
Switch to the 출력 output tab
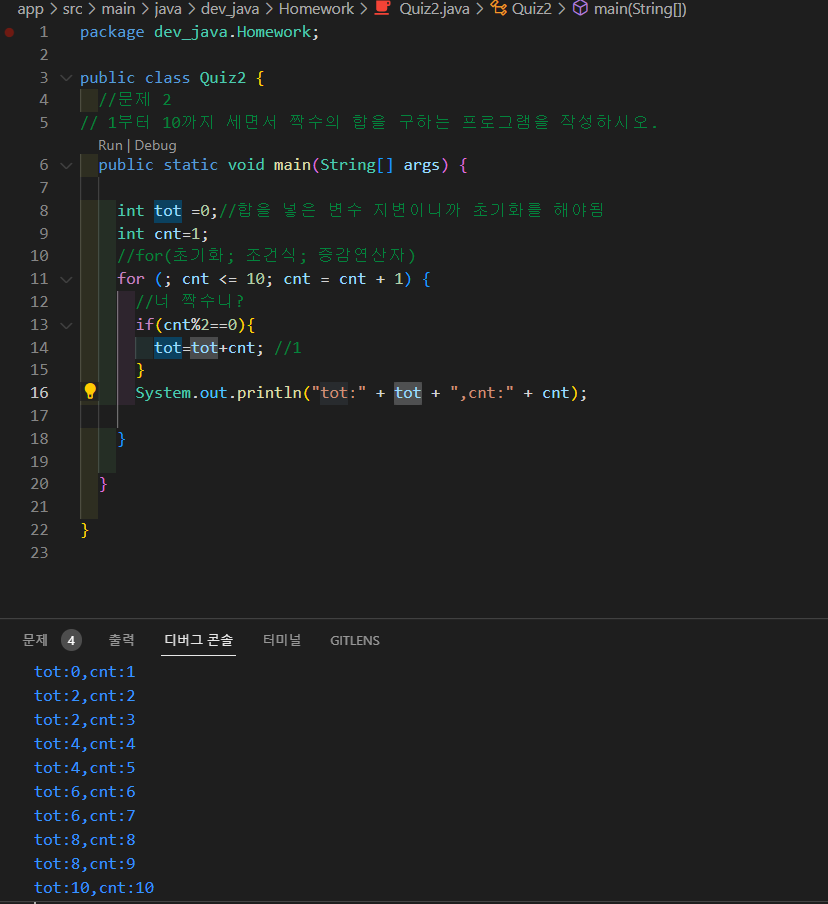pyautogui.click(x=122, y=640)
